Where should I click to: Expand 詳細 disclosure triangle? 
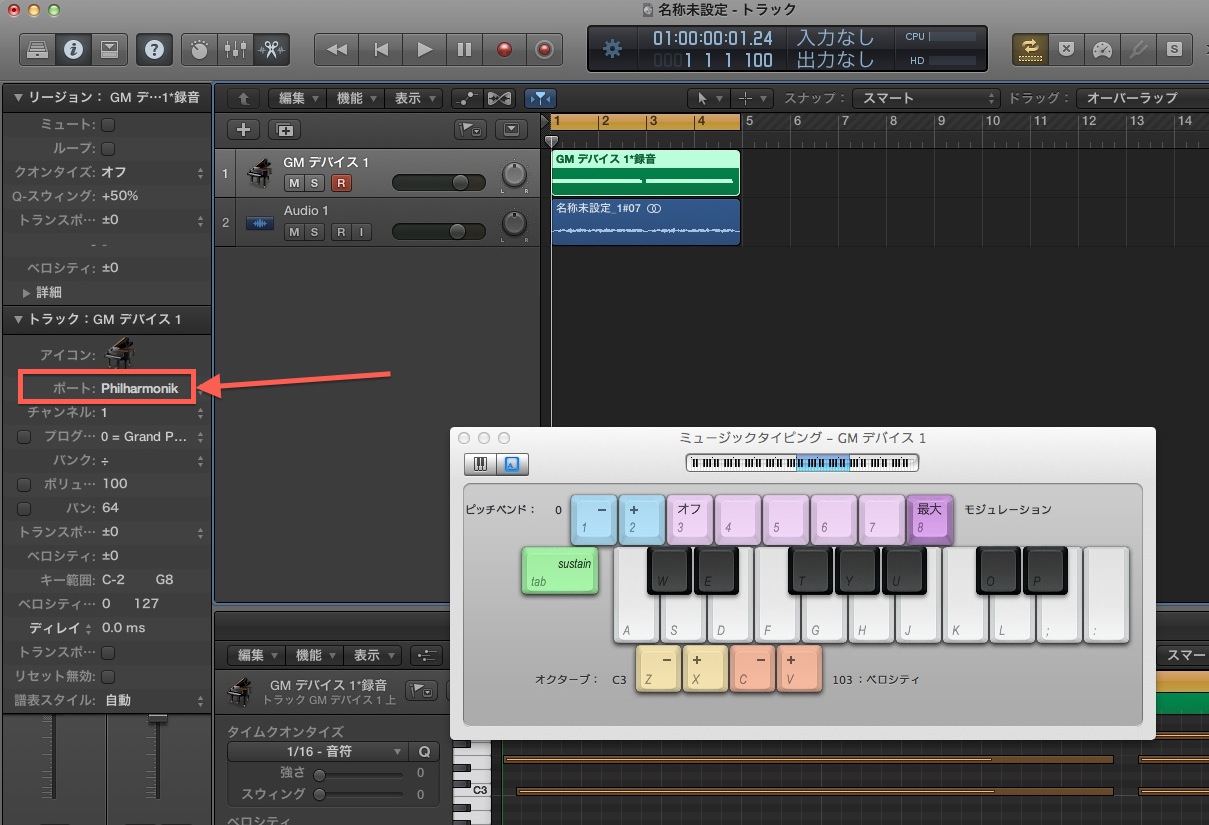pyautogui.click(x=27, y=293)
